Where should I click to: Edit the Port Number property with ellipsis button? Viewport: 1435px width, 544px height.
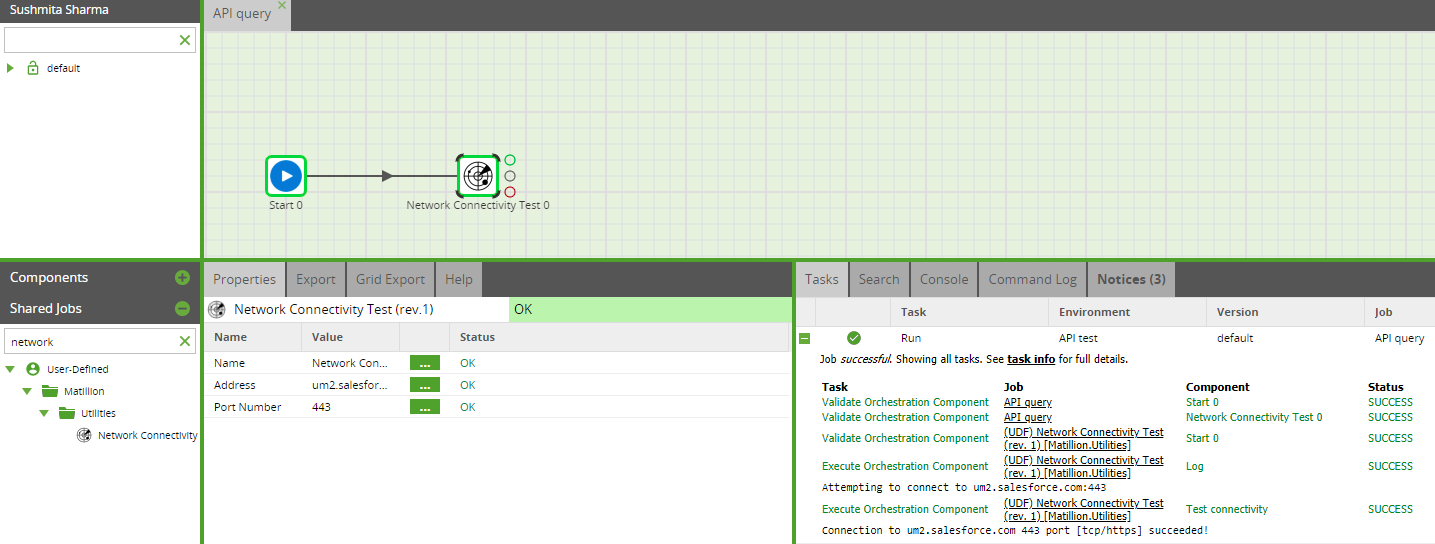point(425,407)
